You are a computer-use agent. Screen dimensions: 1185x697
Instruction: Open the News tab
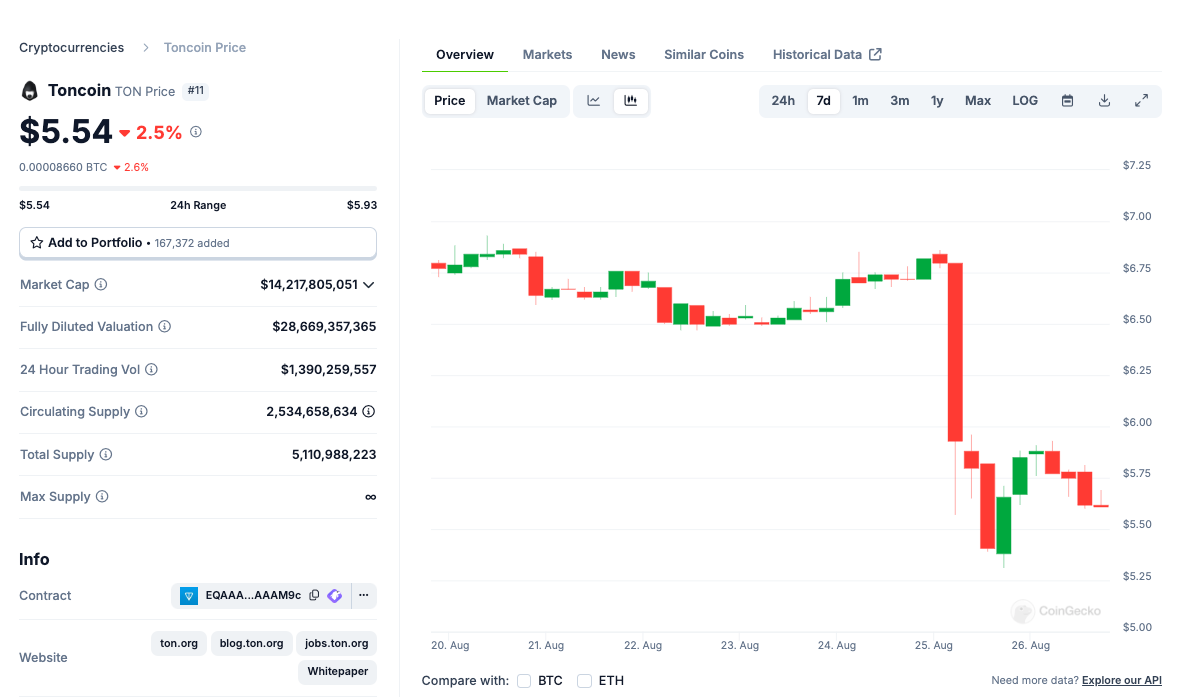pos(618,54)
